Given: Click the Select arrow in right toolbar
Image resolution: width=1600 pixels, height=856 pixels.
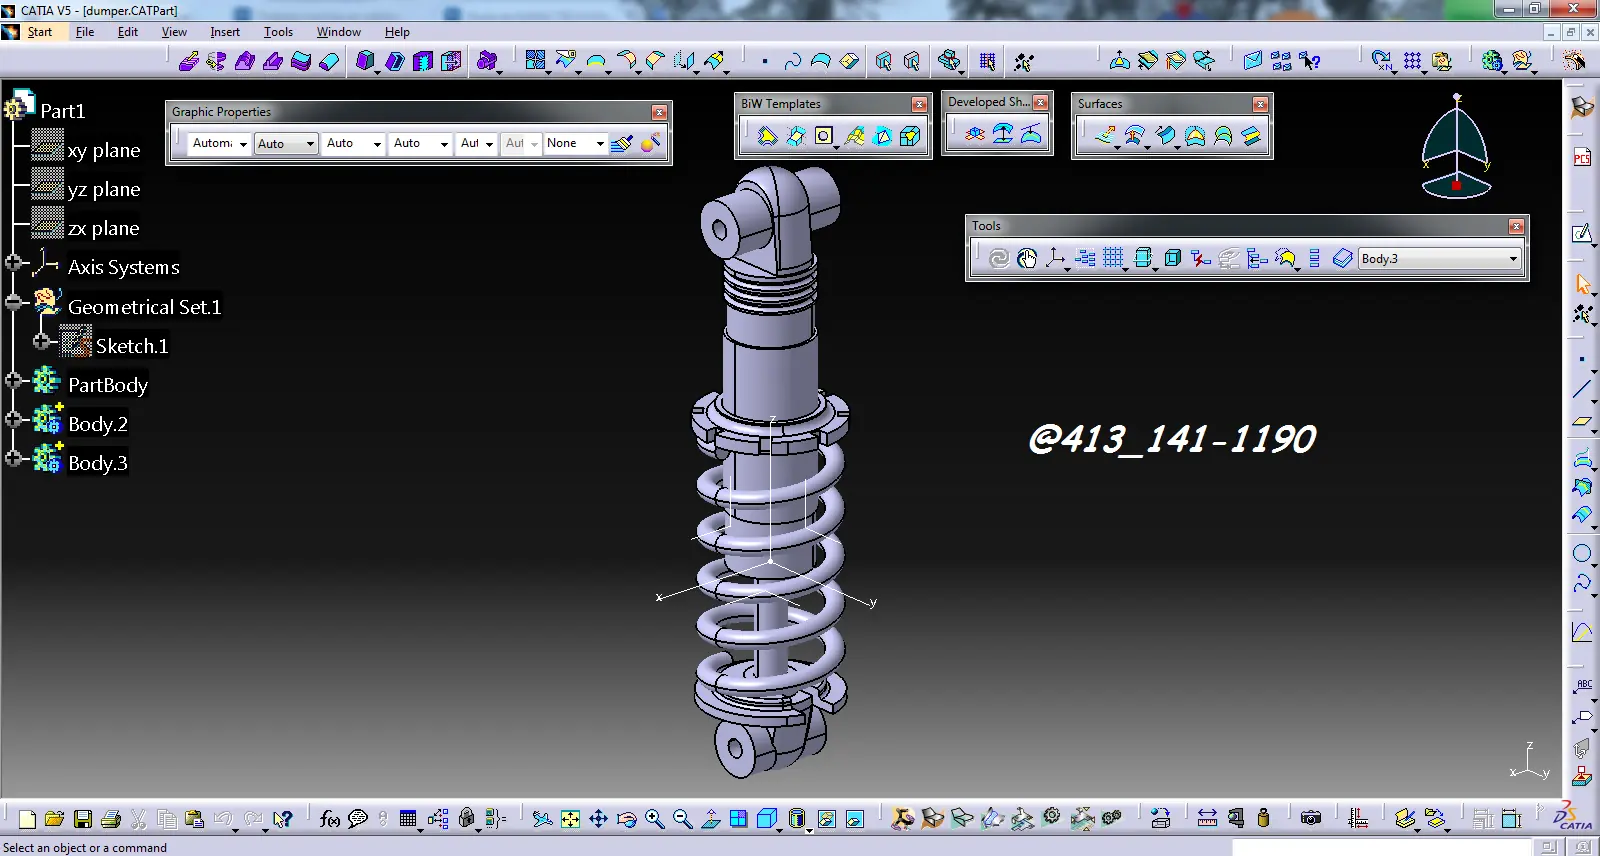Looking at the screenshot, I should pyautogui.click(x=1582, y=284).
